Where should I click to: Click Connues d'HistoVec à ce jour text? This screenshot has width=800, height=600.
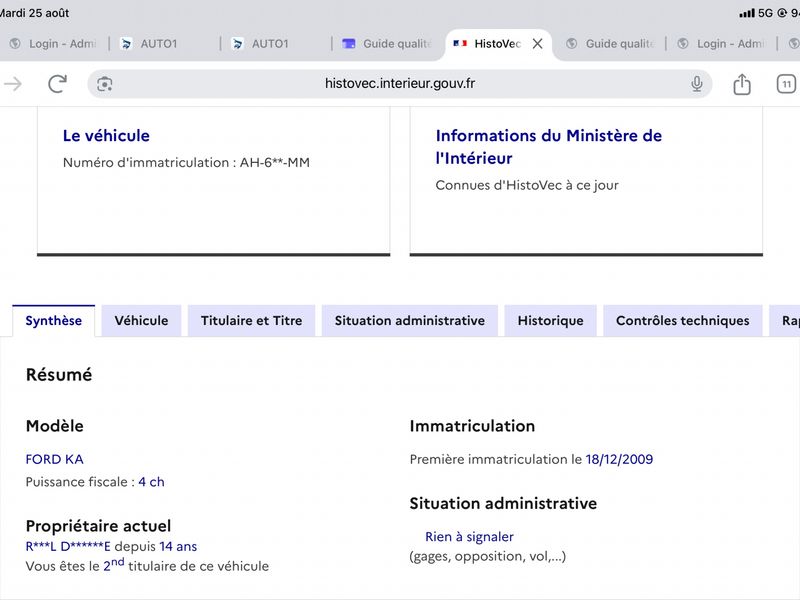(x=527, y=185)
